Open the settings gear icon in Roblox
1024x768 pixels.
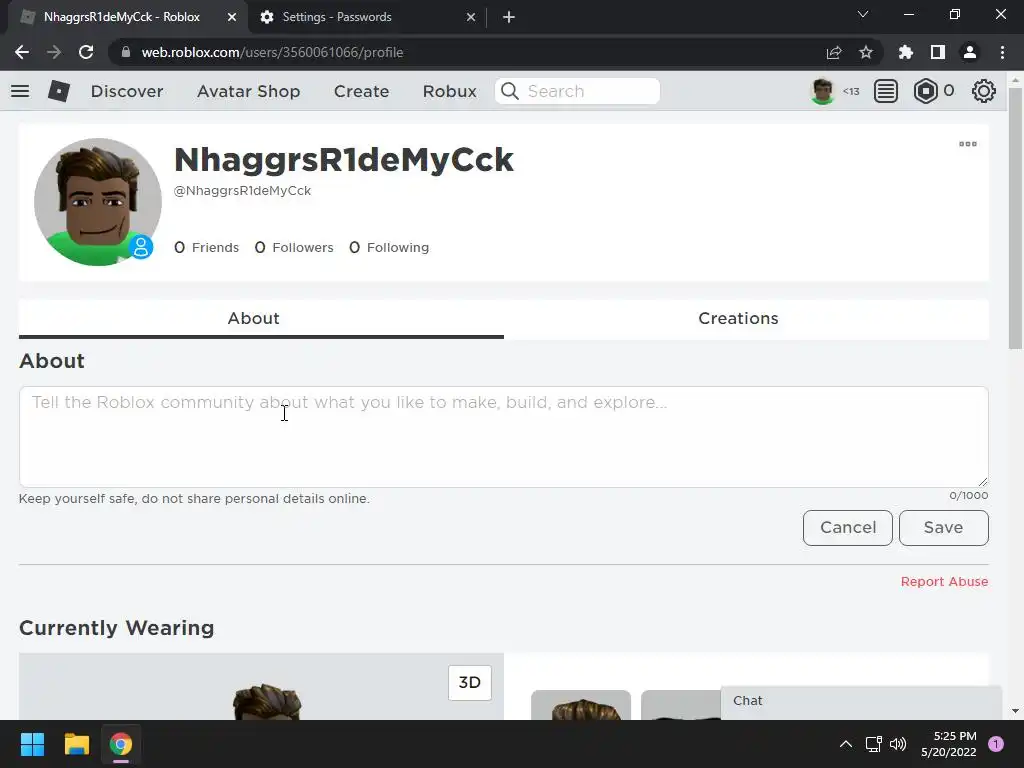tap(984, 91)
